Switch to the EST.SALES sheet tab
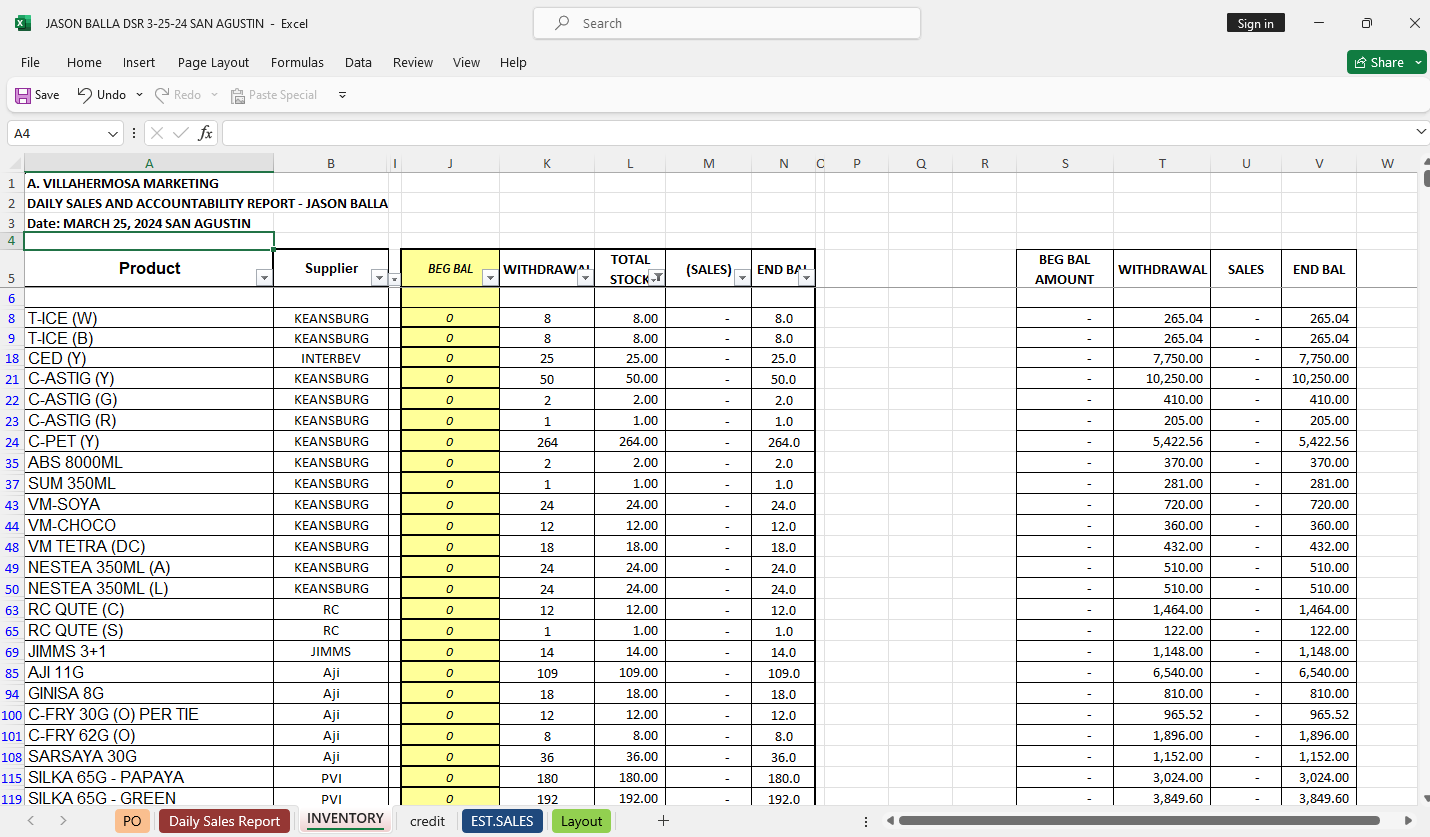Image resolution: width=1430 pixels, height=837 pixels. (x=502, y=821)
